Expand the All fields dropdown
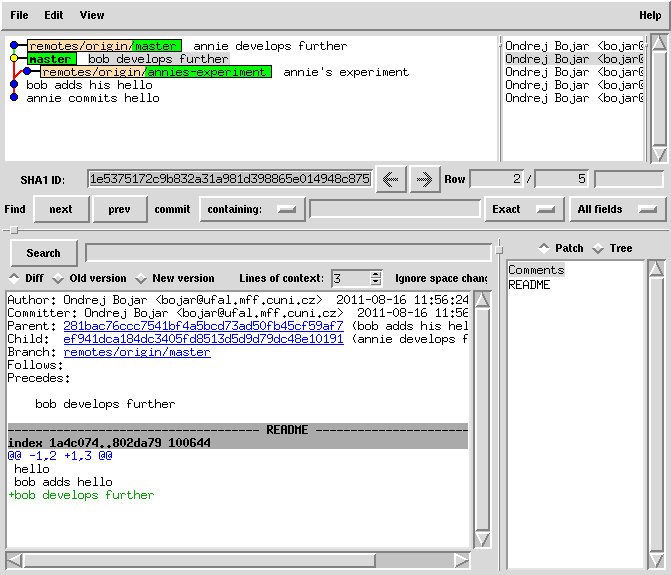 pos(618,209)
